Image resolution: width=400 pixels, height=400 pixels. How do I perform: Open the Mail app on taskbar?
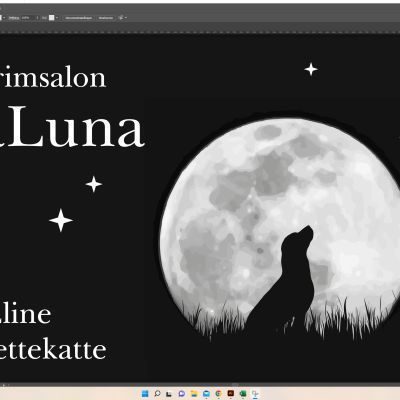pyautogui.click(x=206, y=394)
